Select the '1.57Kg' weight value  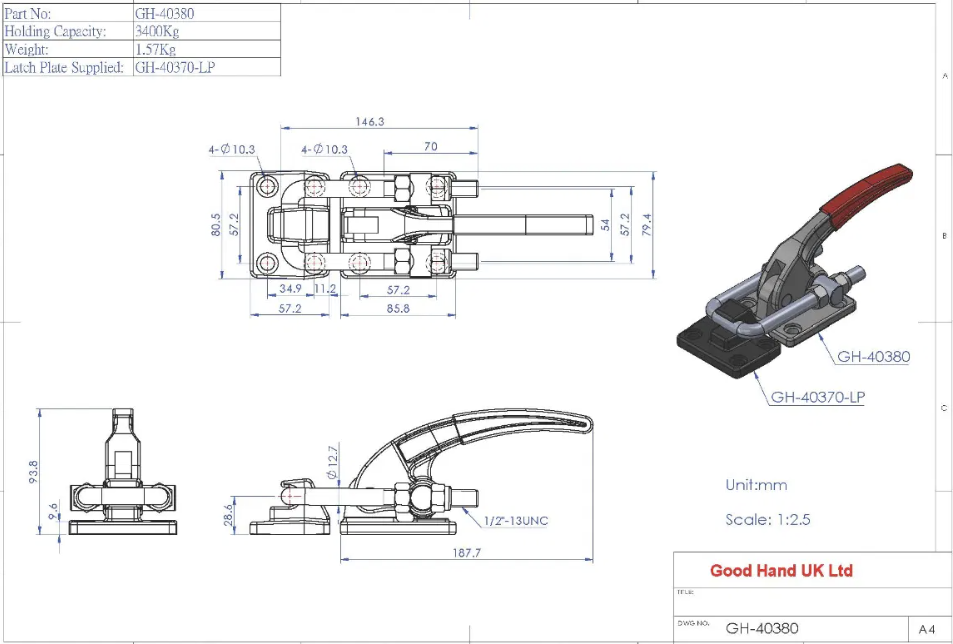point(156,49)
